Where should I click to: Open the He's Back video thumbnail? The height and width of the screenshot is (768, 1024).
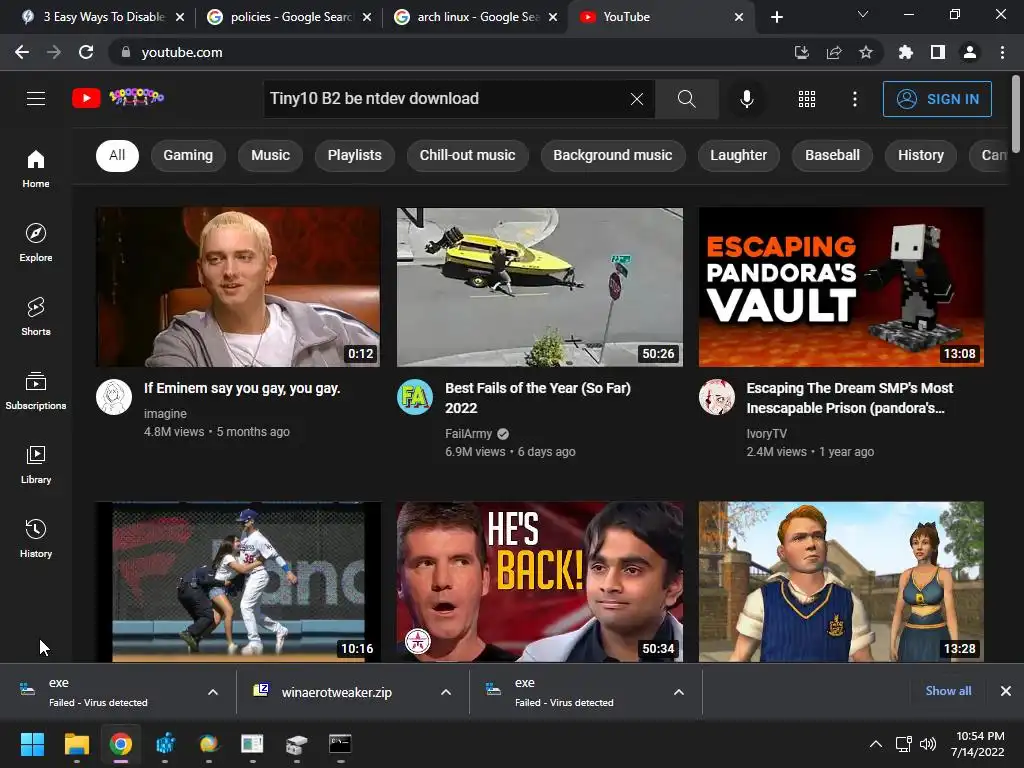tap(539, 581)
